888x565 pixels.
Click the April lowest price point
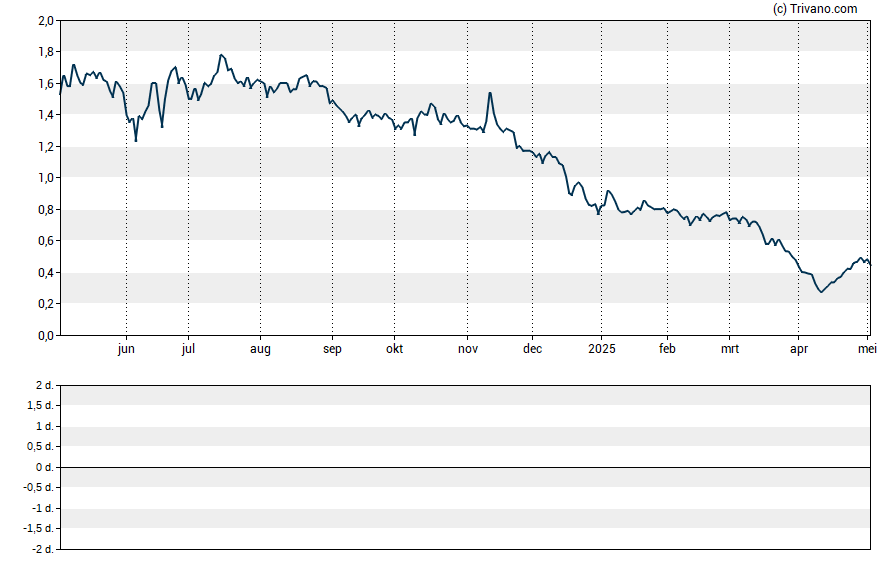(821, 292)
